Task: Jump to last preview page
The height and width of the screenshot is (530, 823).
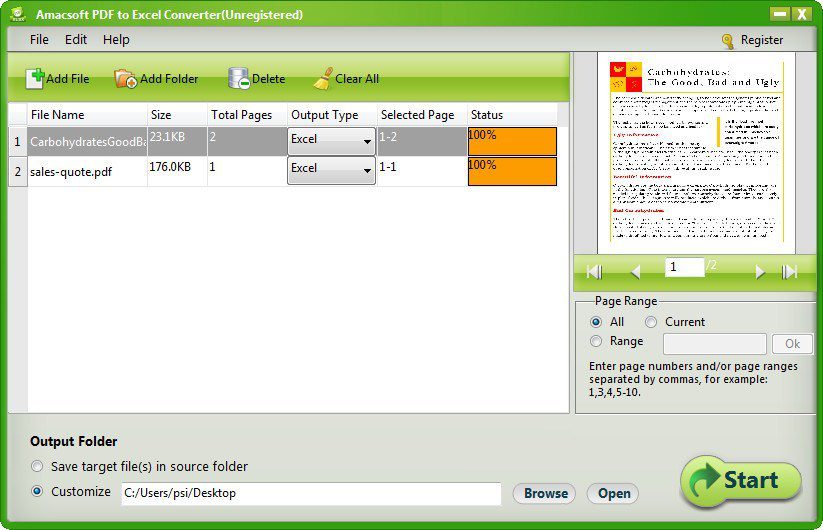Action: pos(789,272)
